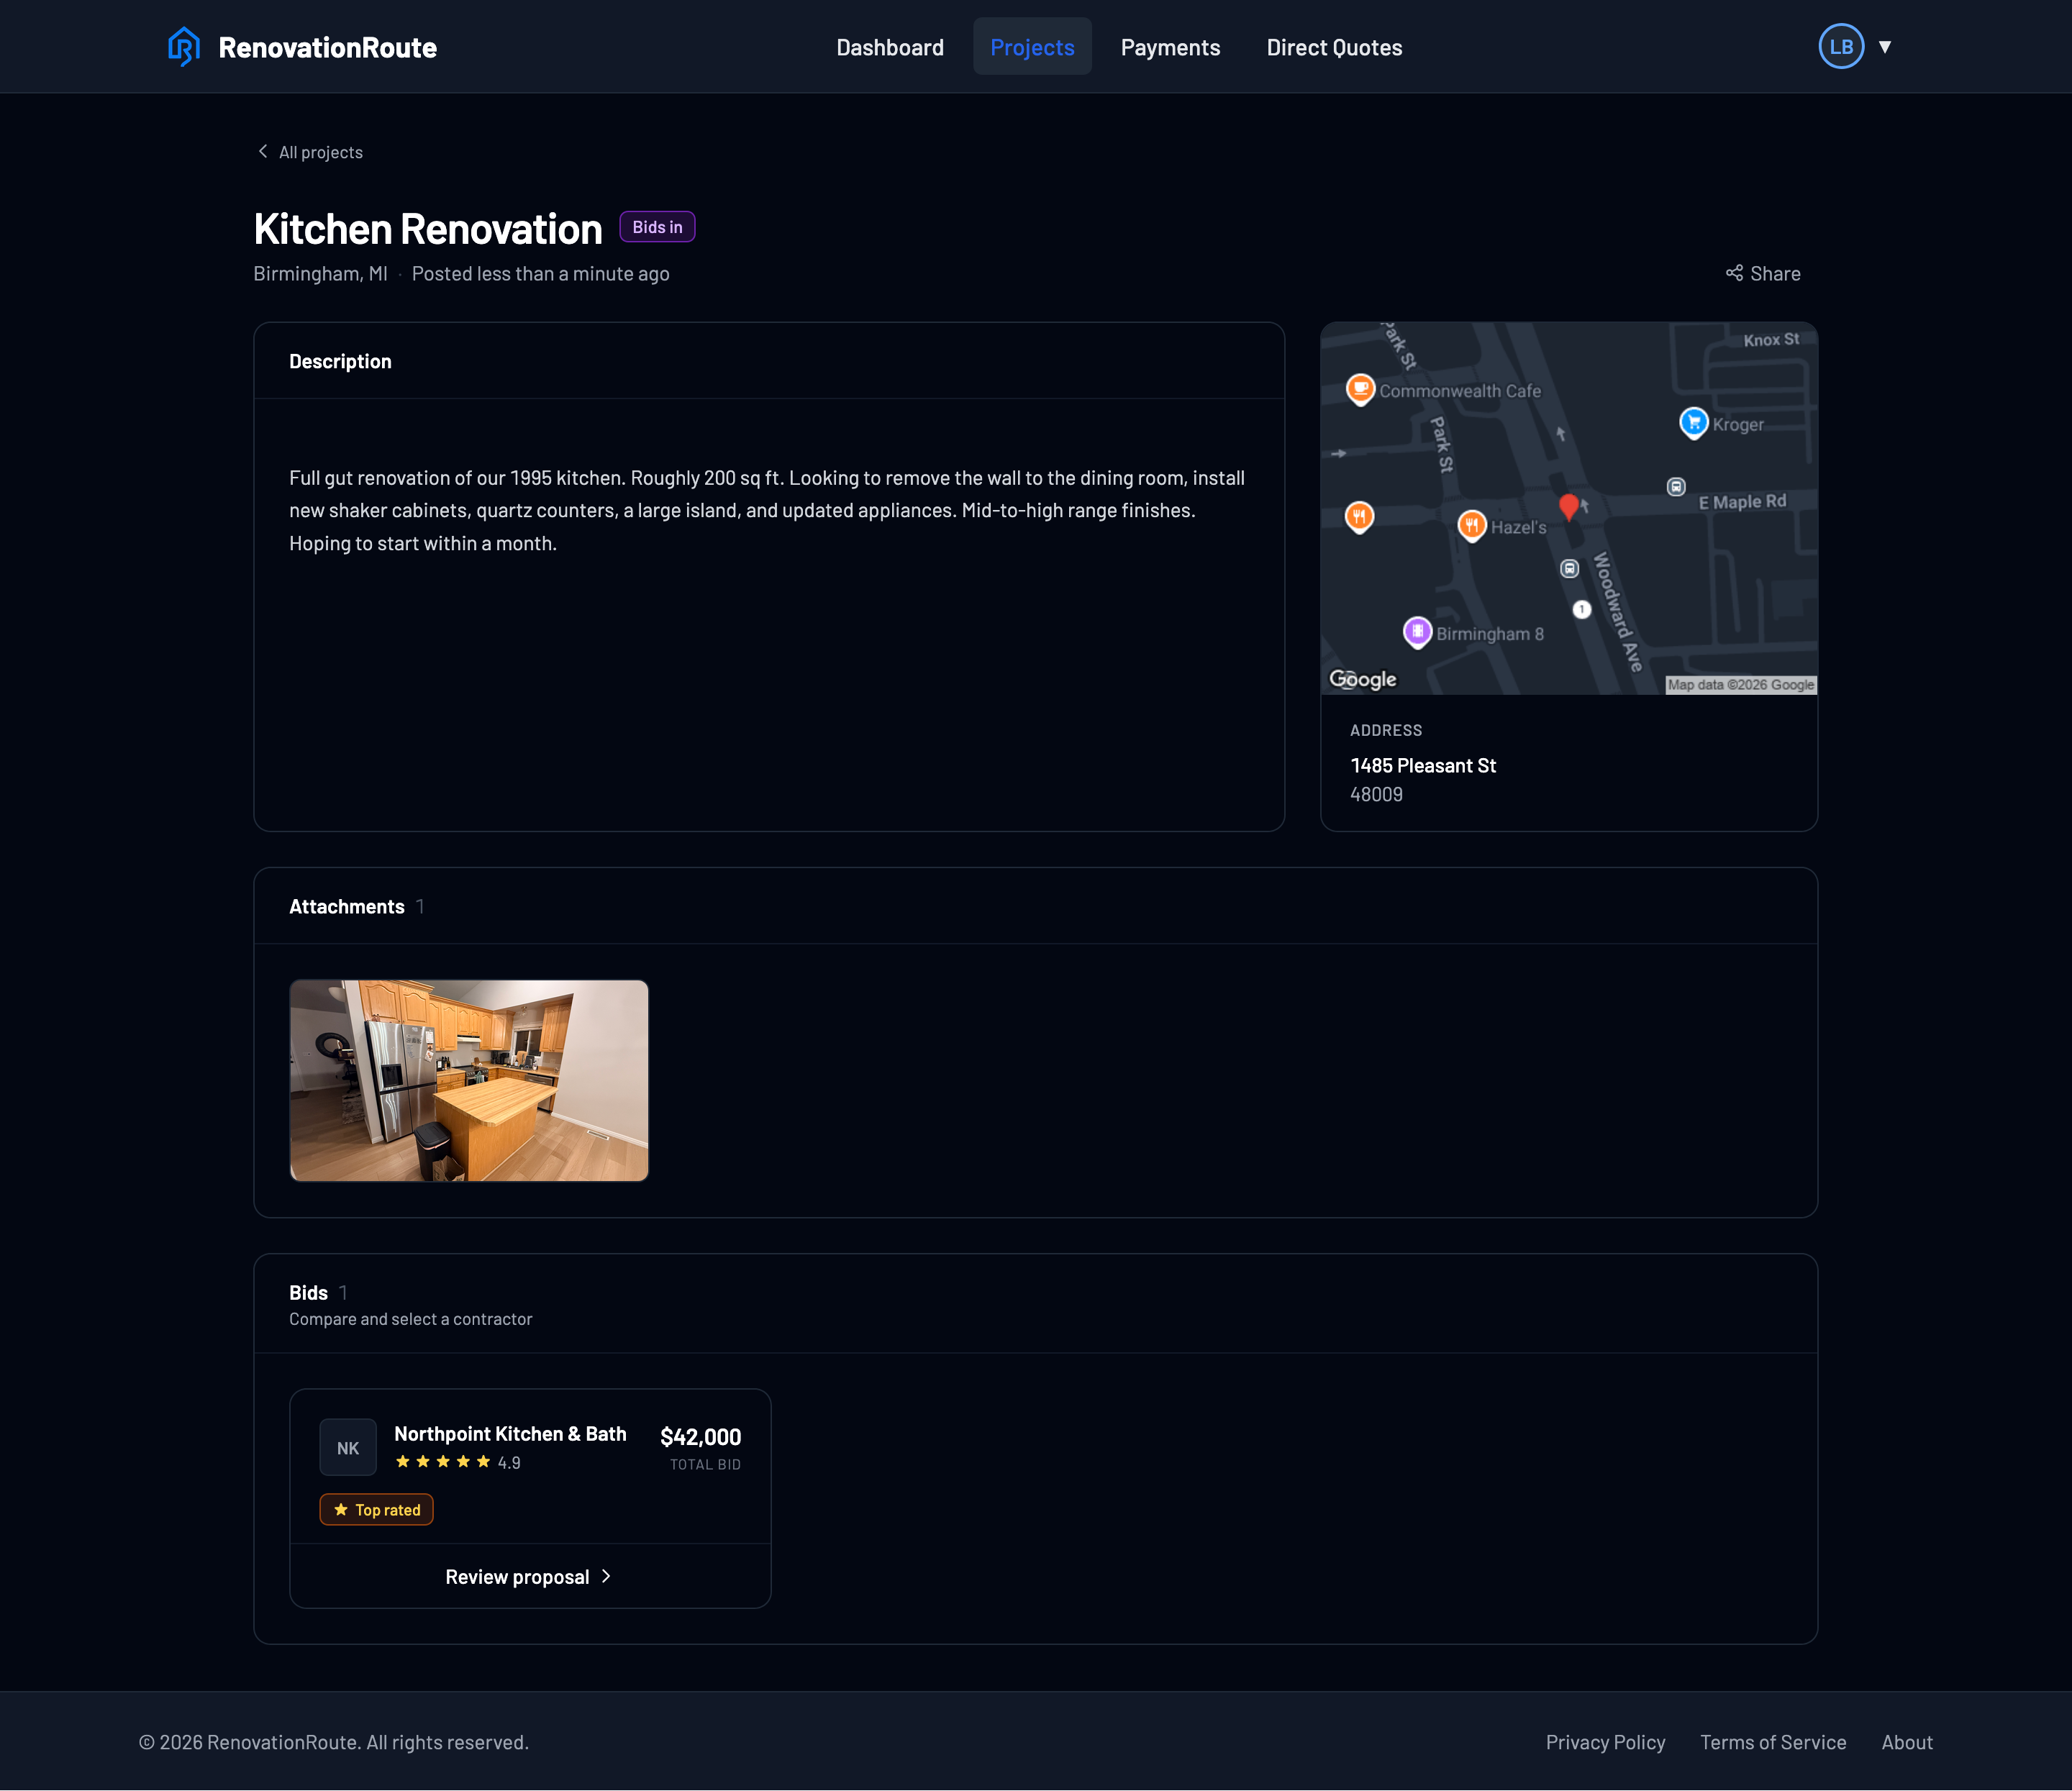This screenshot has width=2072, height=1791.
Task: Open the Dashboard tab
Action: [890, 47]
